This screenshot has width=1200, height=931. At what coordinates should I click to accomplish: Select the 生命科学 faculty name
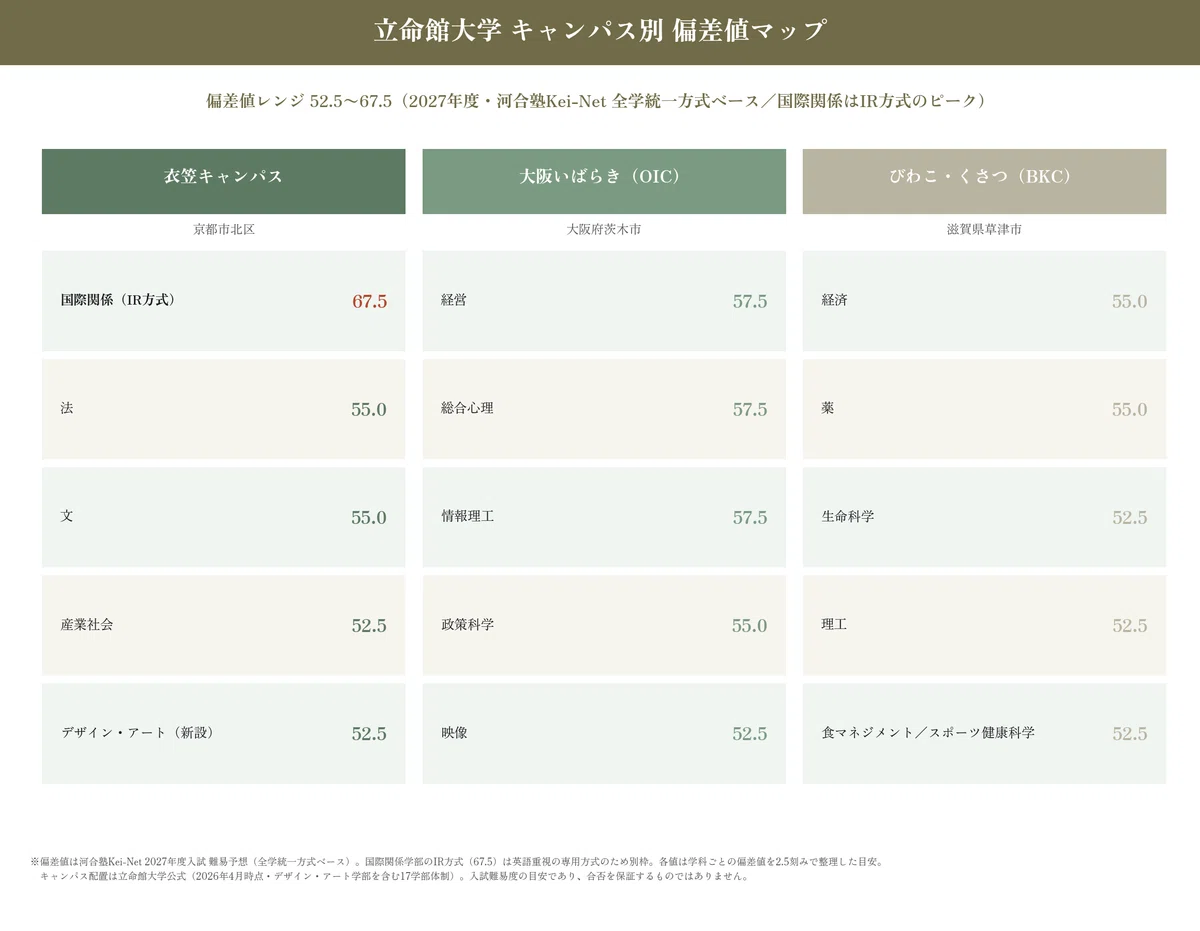[847, 516]
